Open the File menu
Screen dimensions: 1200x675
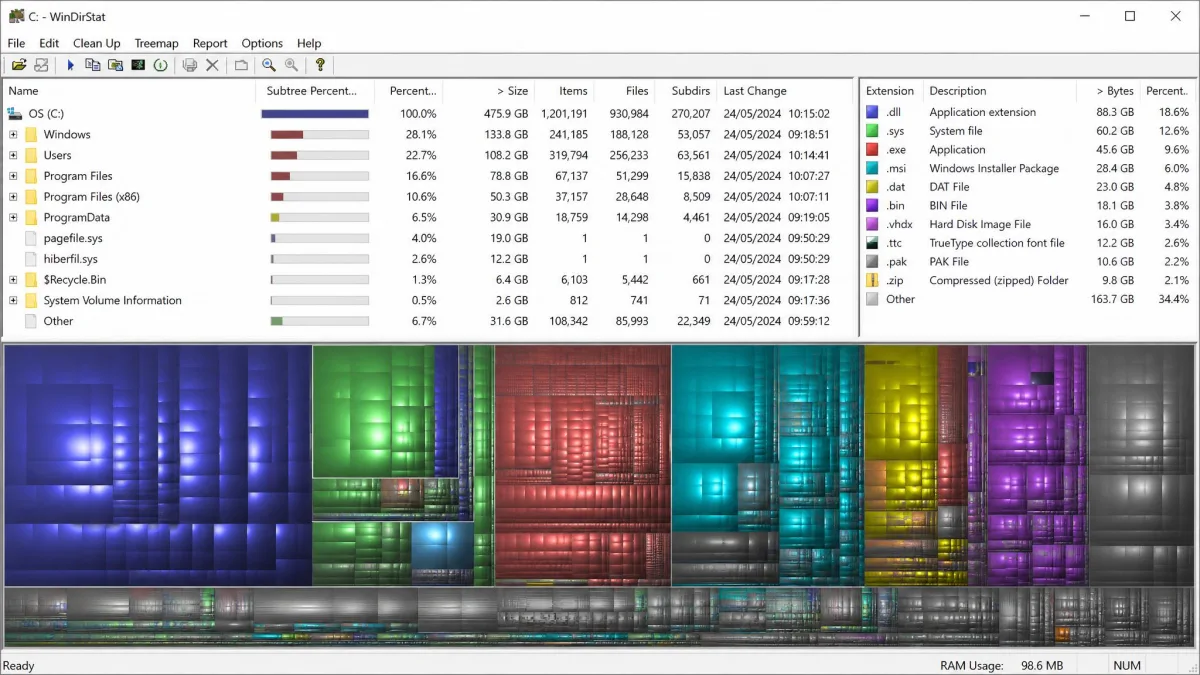16,43
